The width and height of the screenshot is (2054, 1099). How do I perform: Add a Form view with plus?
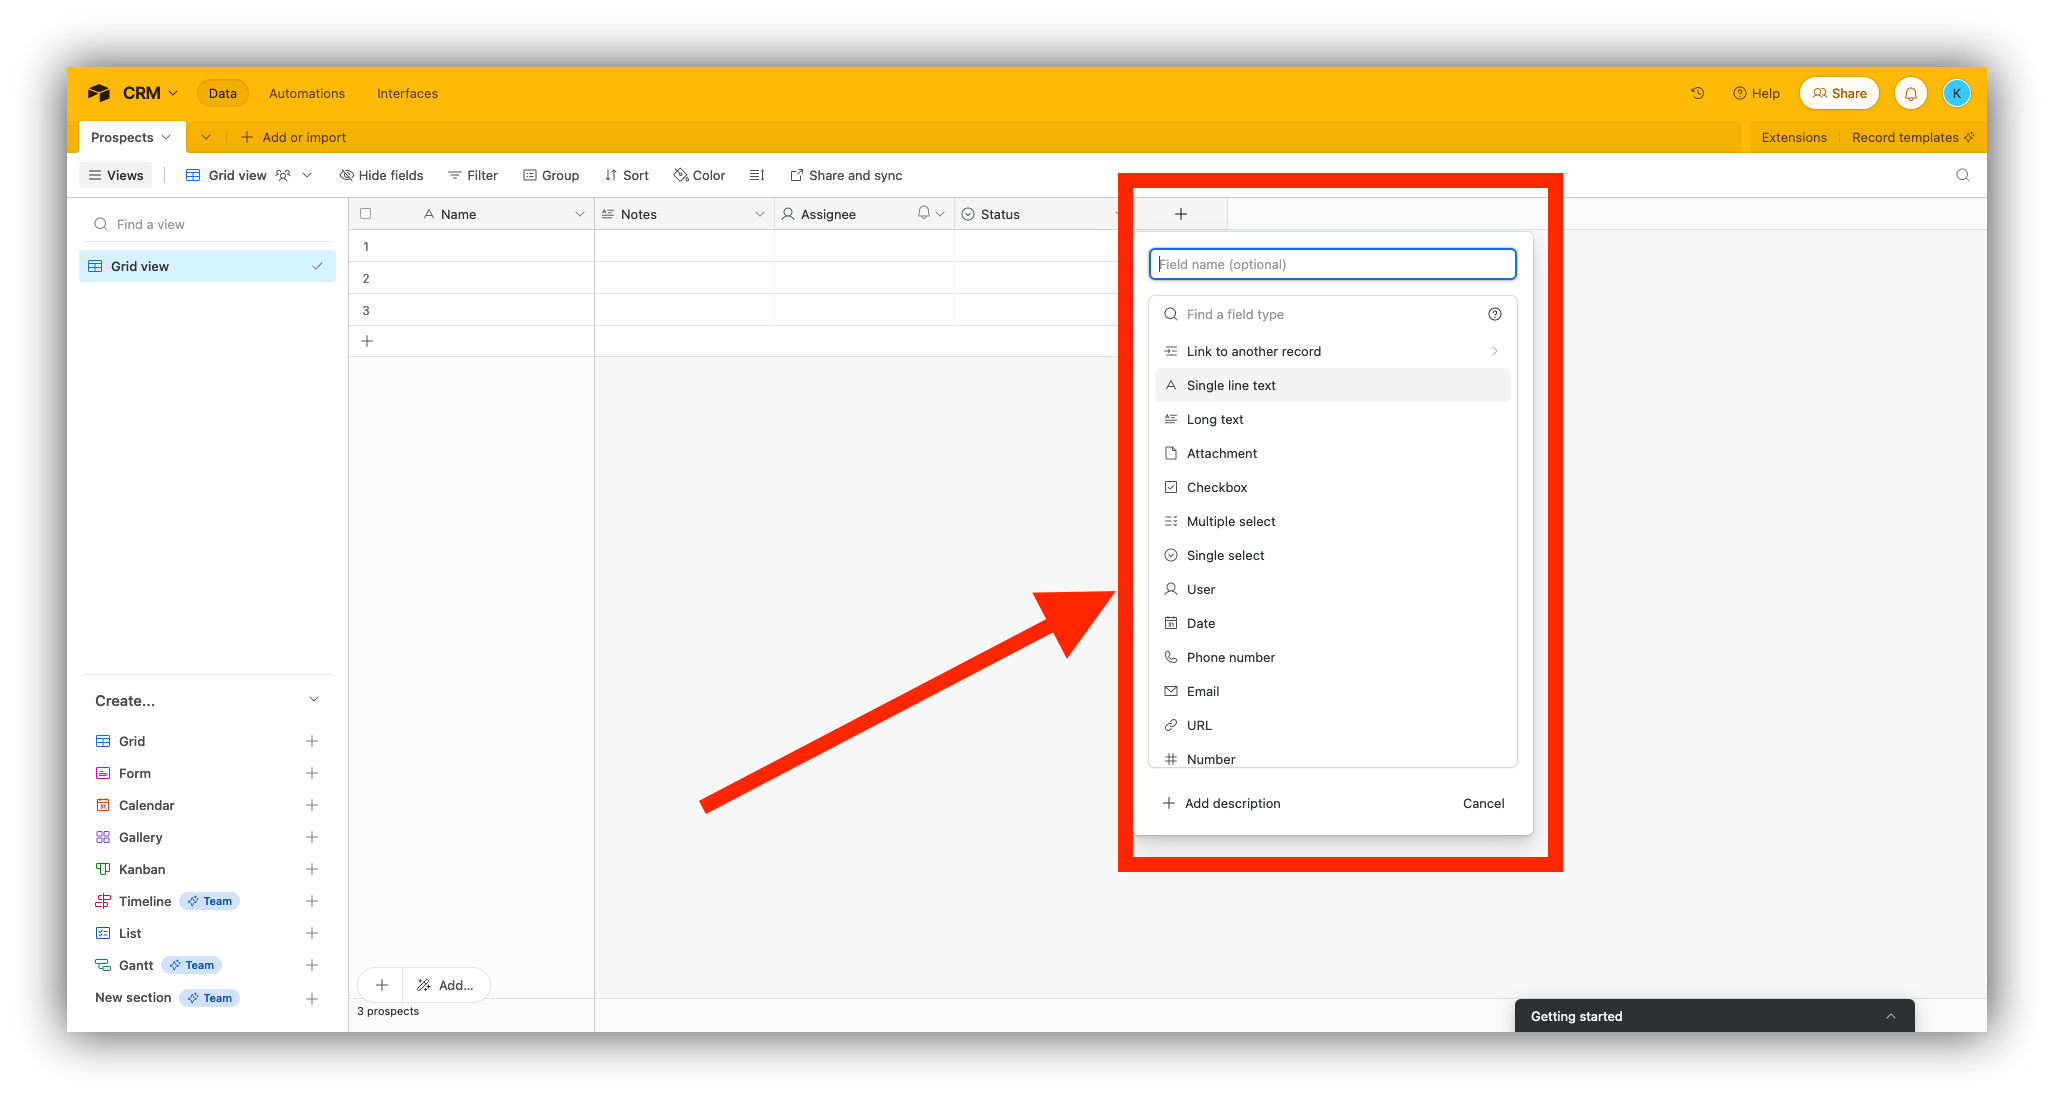(x=312, y=773)
